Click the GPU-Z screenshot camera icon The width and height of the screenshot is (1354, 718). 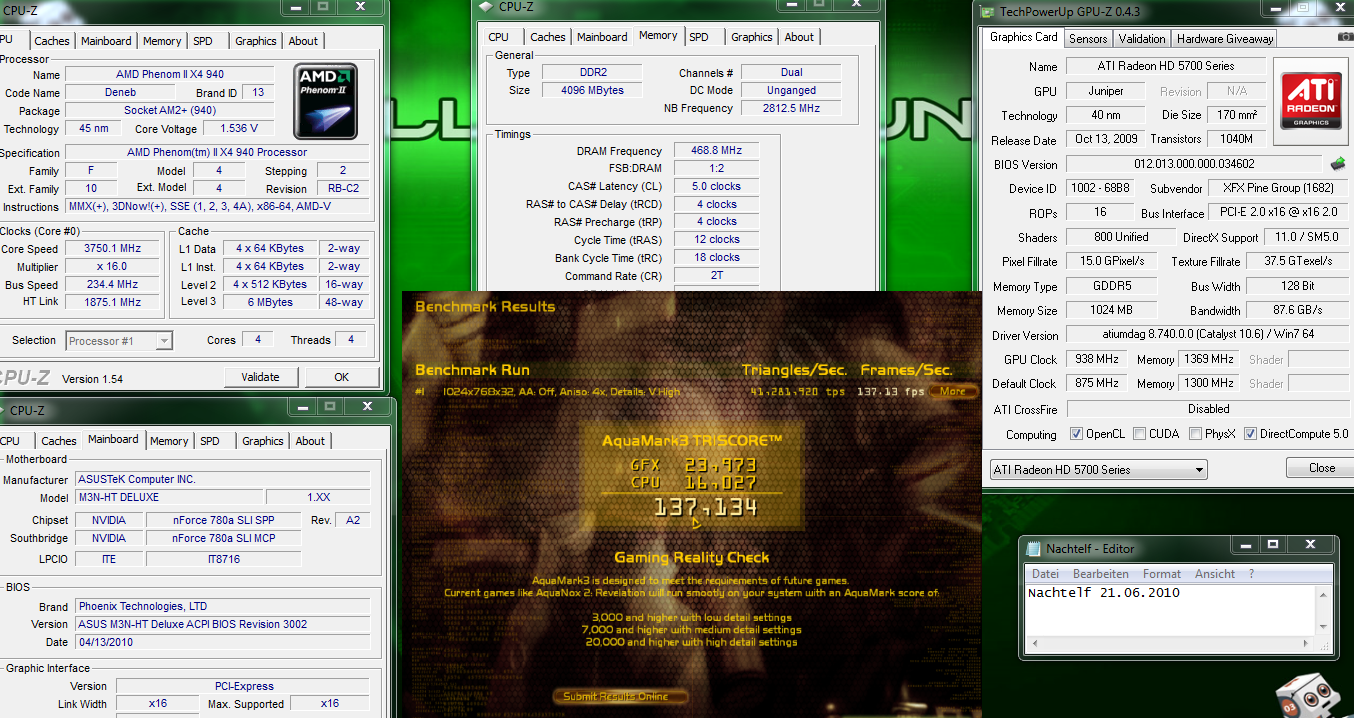pyautogui.click(x=1343, y=38)
